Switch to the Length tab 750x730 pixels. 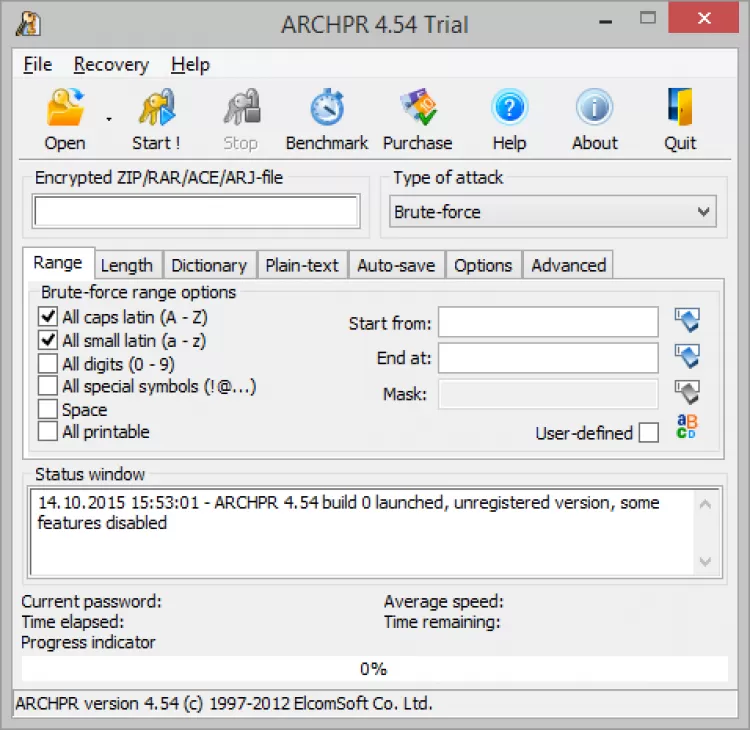pyautogui.click(x=127, y=265)
